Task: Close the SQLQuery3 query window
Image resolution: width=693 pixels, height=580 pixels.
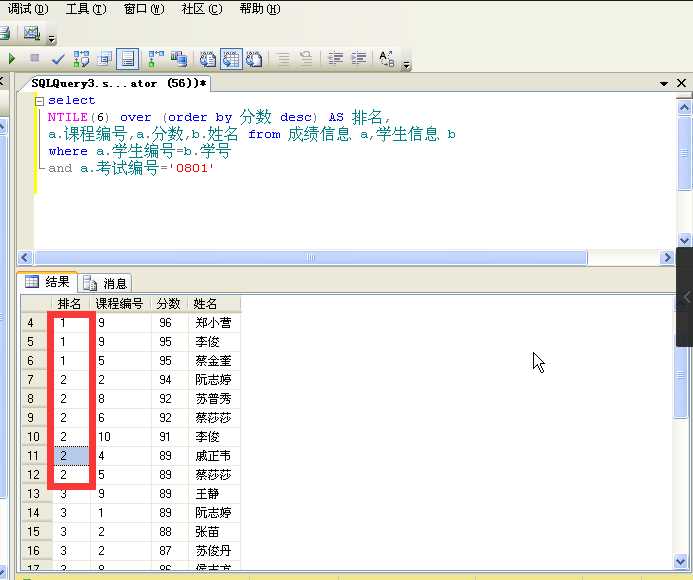Action: (x=682, y=83)
